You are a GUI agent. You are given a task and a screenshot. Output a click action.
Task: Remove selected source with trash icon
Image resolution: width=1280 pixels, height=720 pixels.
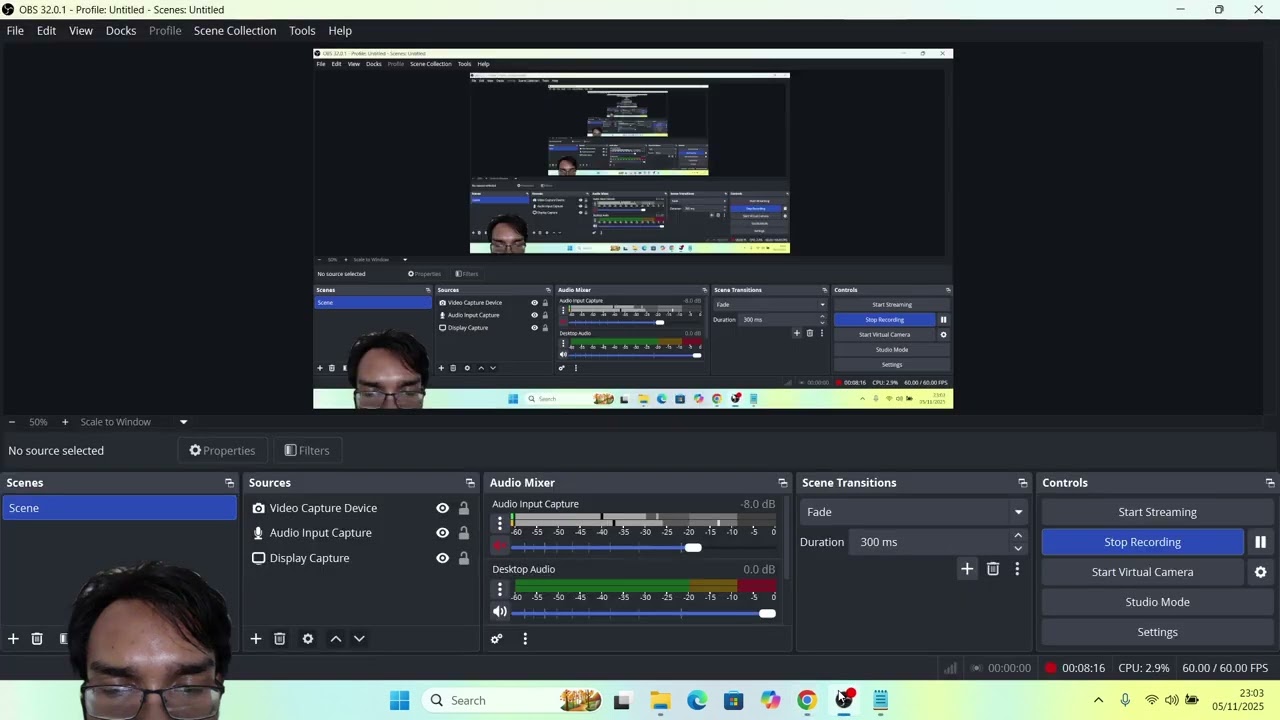click(x=280, y=639)
